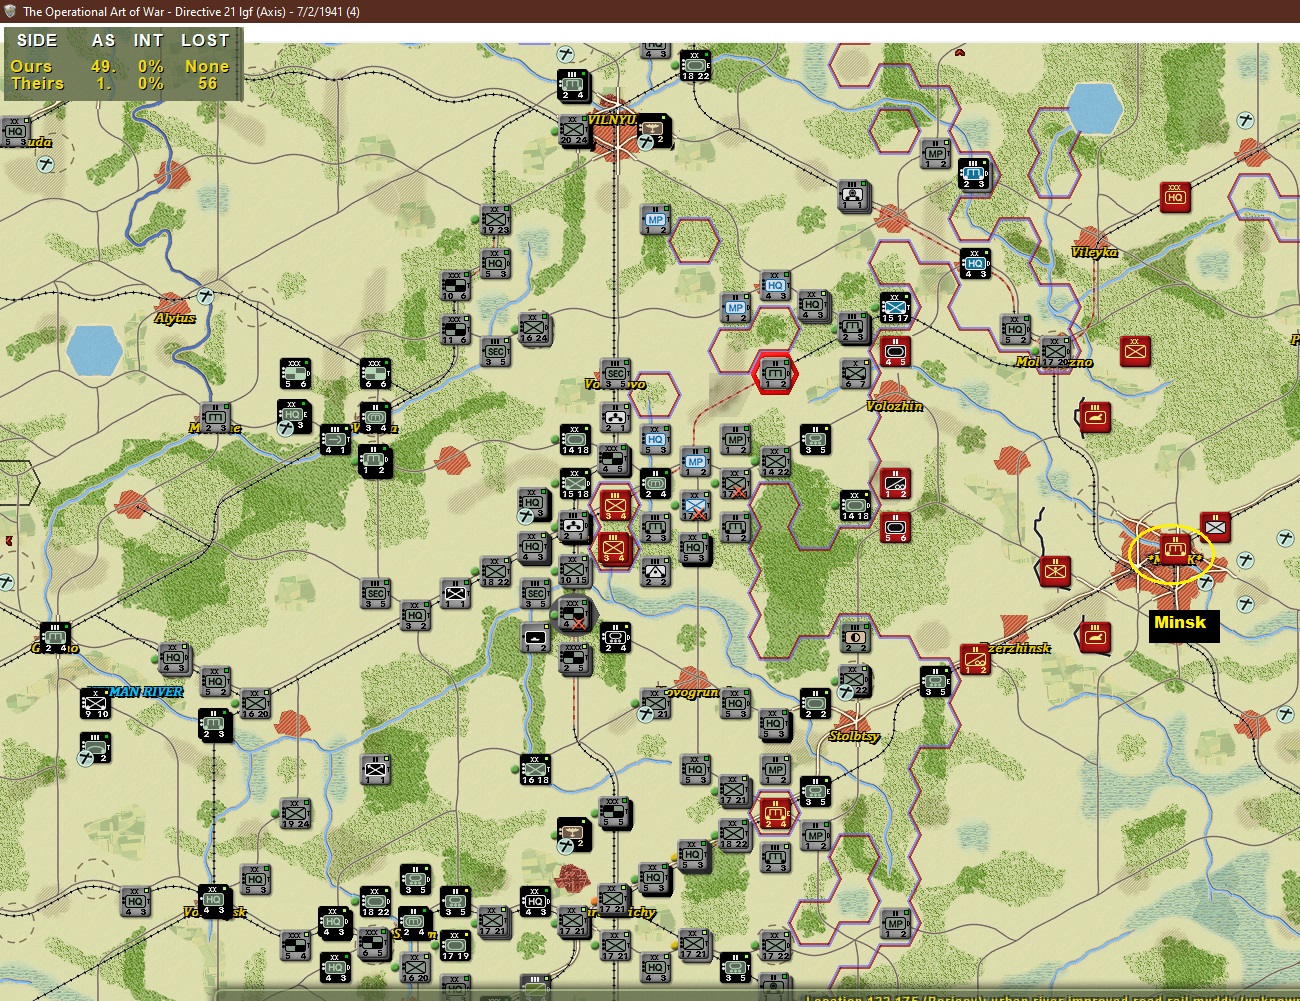
Task: Select the corps unit marked 10 6
Action: (455, 285)
